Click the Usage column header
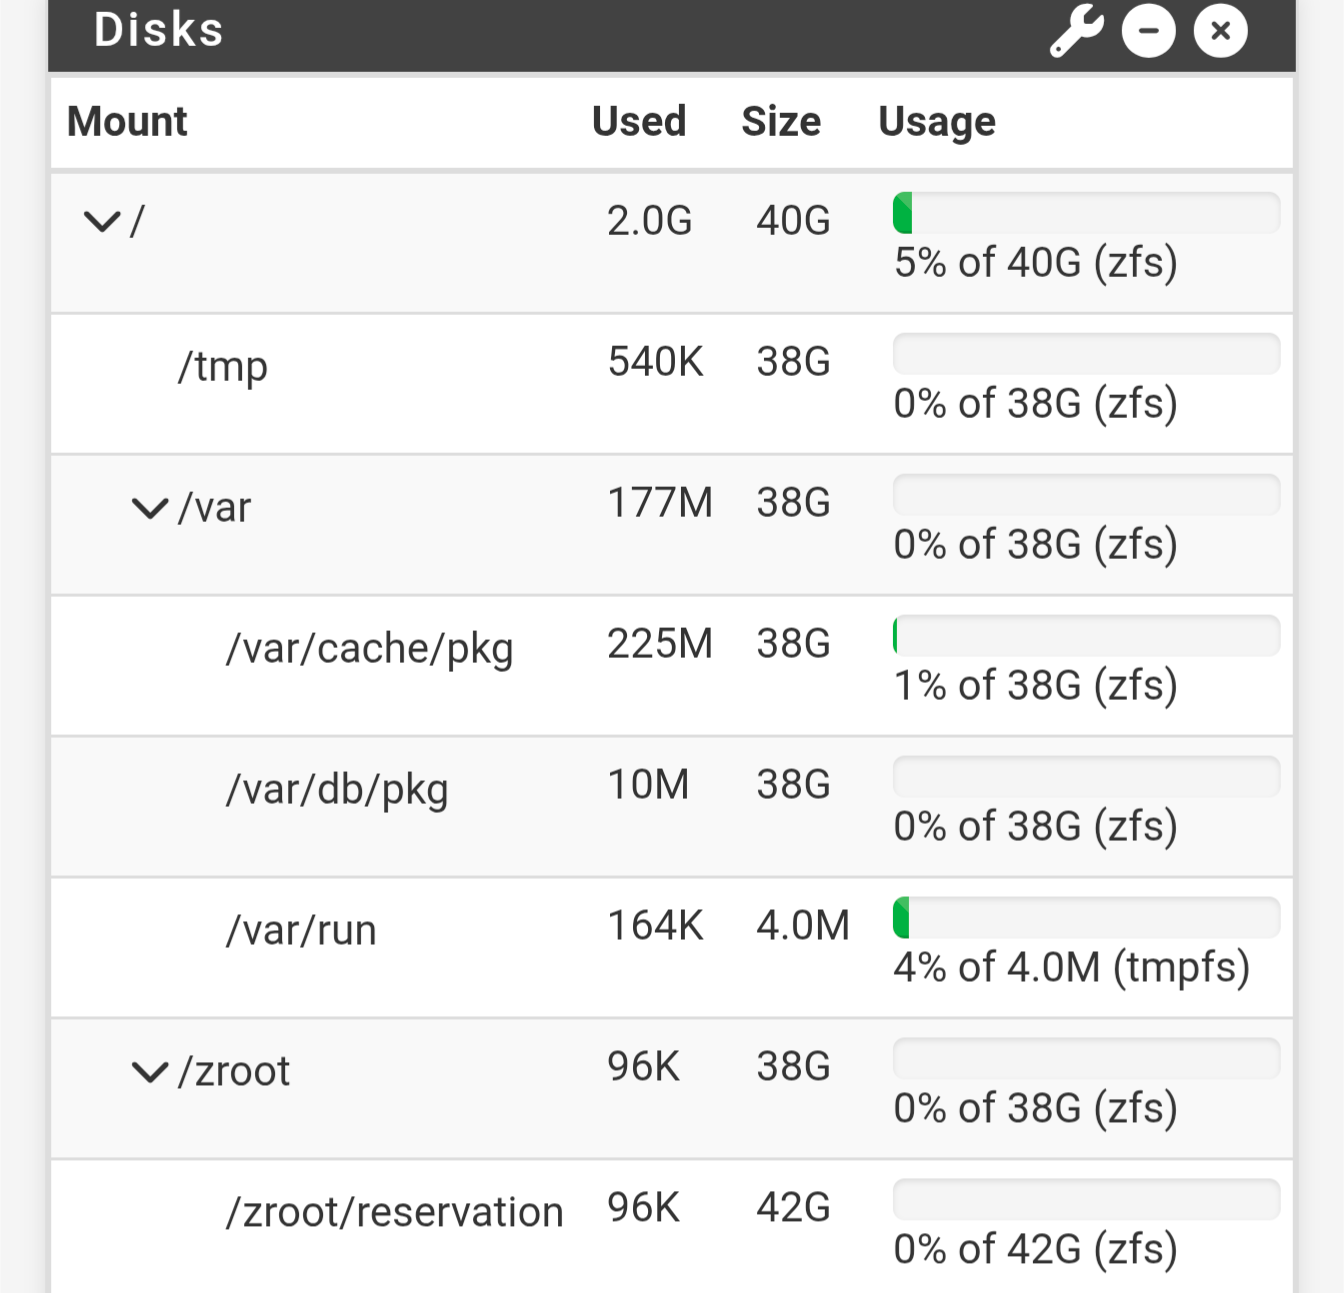 937,122
